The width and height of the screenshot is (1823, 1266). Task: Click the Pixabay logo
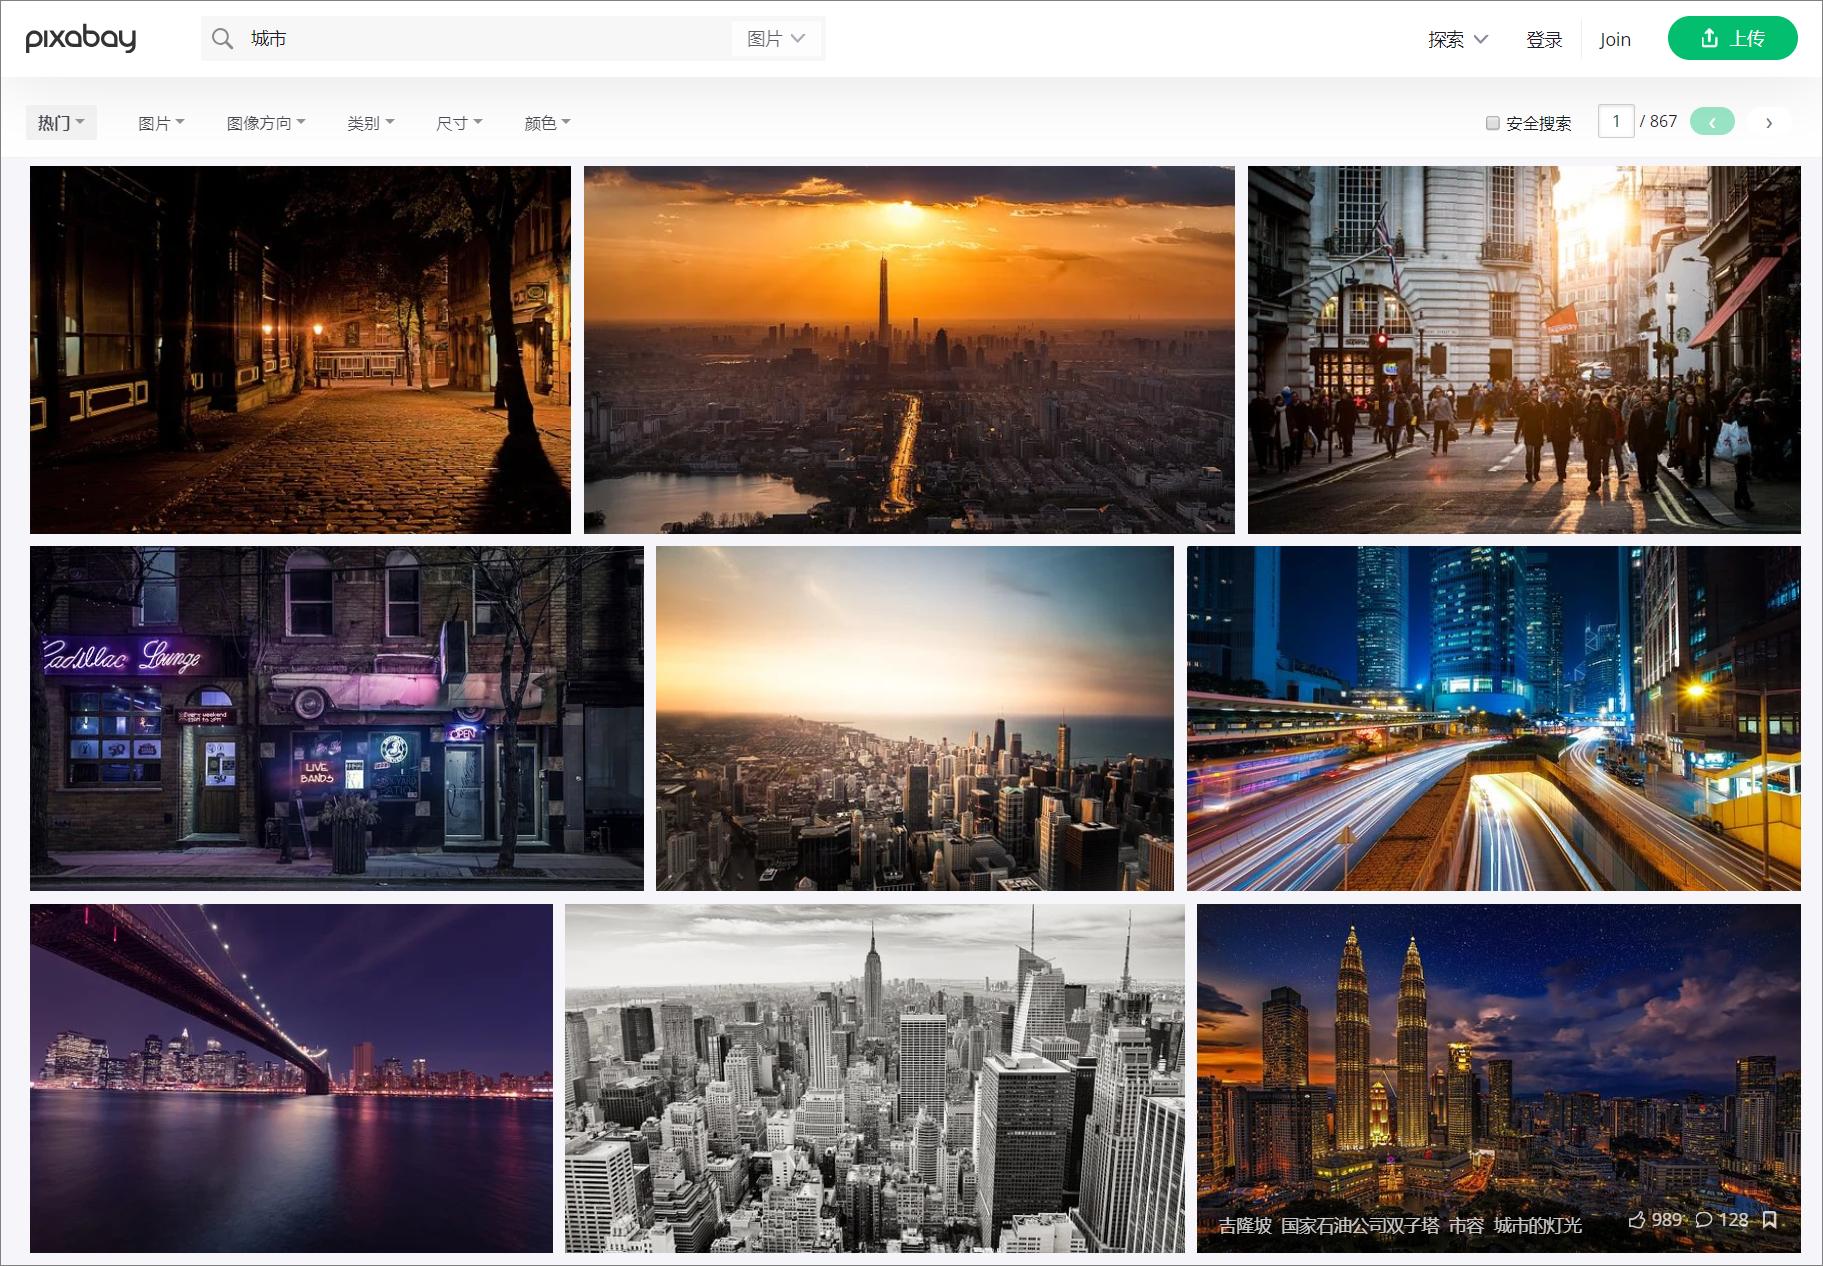tap(80, 38)
